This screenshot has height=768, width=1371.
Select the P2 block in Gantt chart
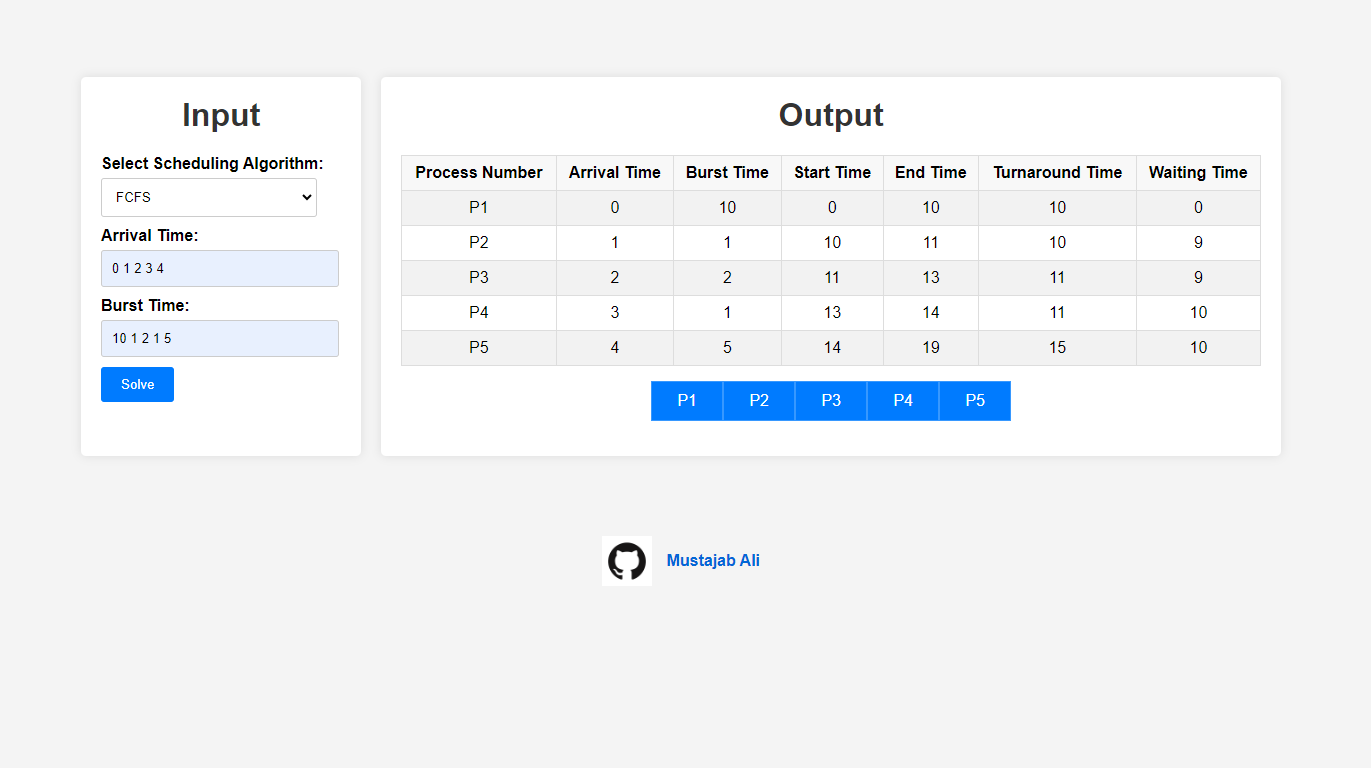tap(759, 401)
